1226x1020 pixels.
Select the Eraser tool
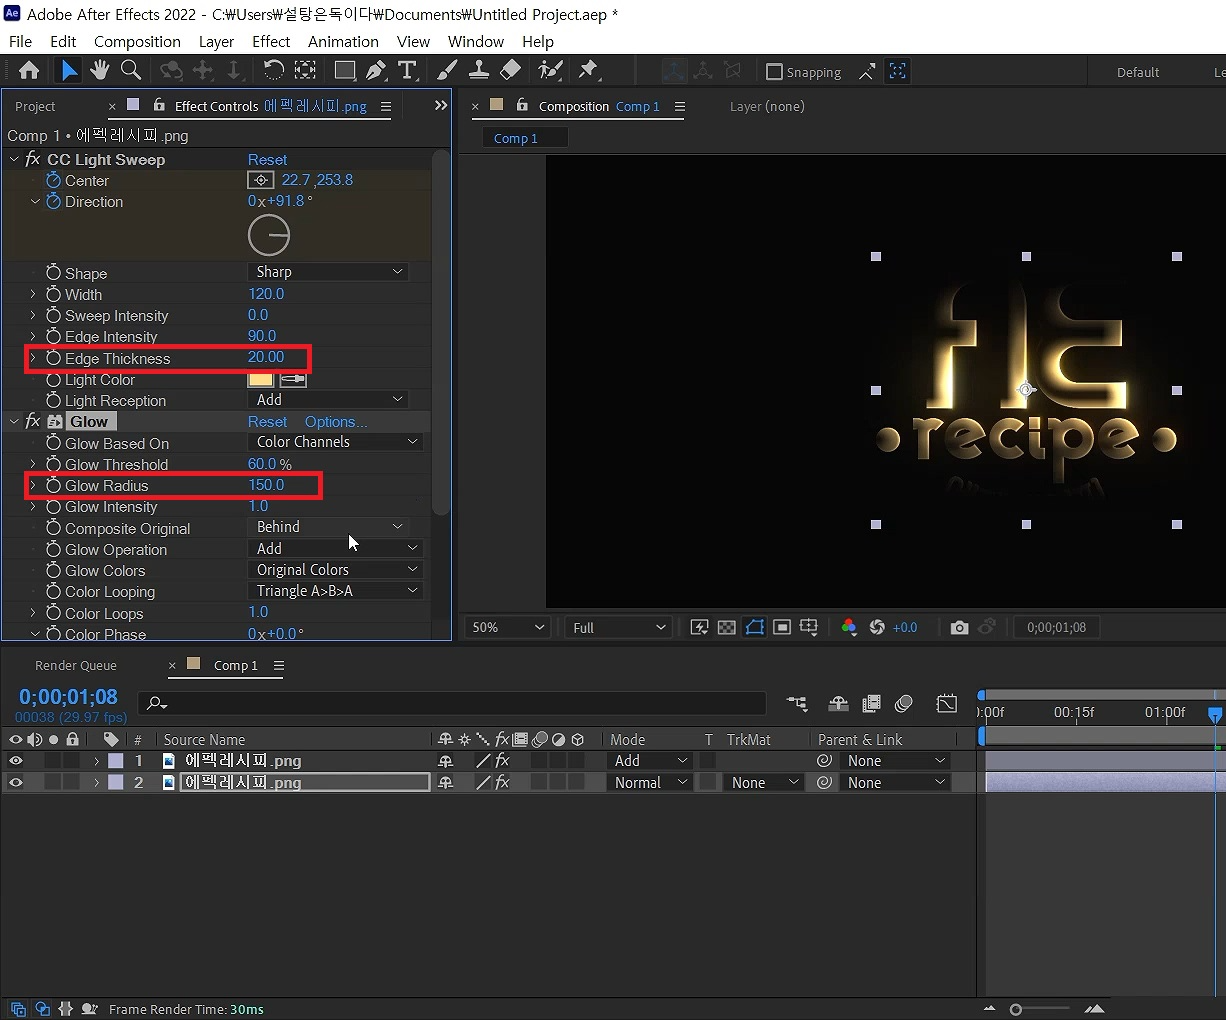click(510, 71)
